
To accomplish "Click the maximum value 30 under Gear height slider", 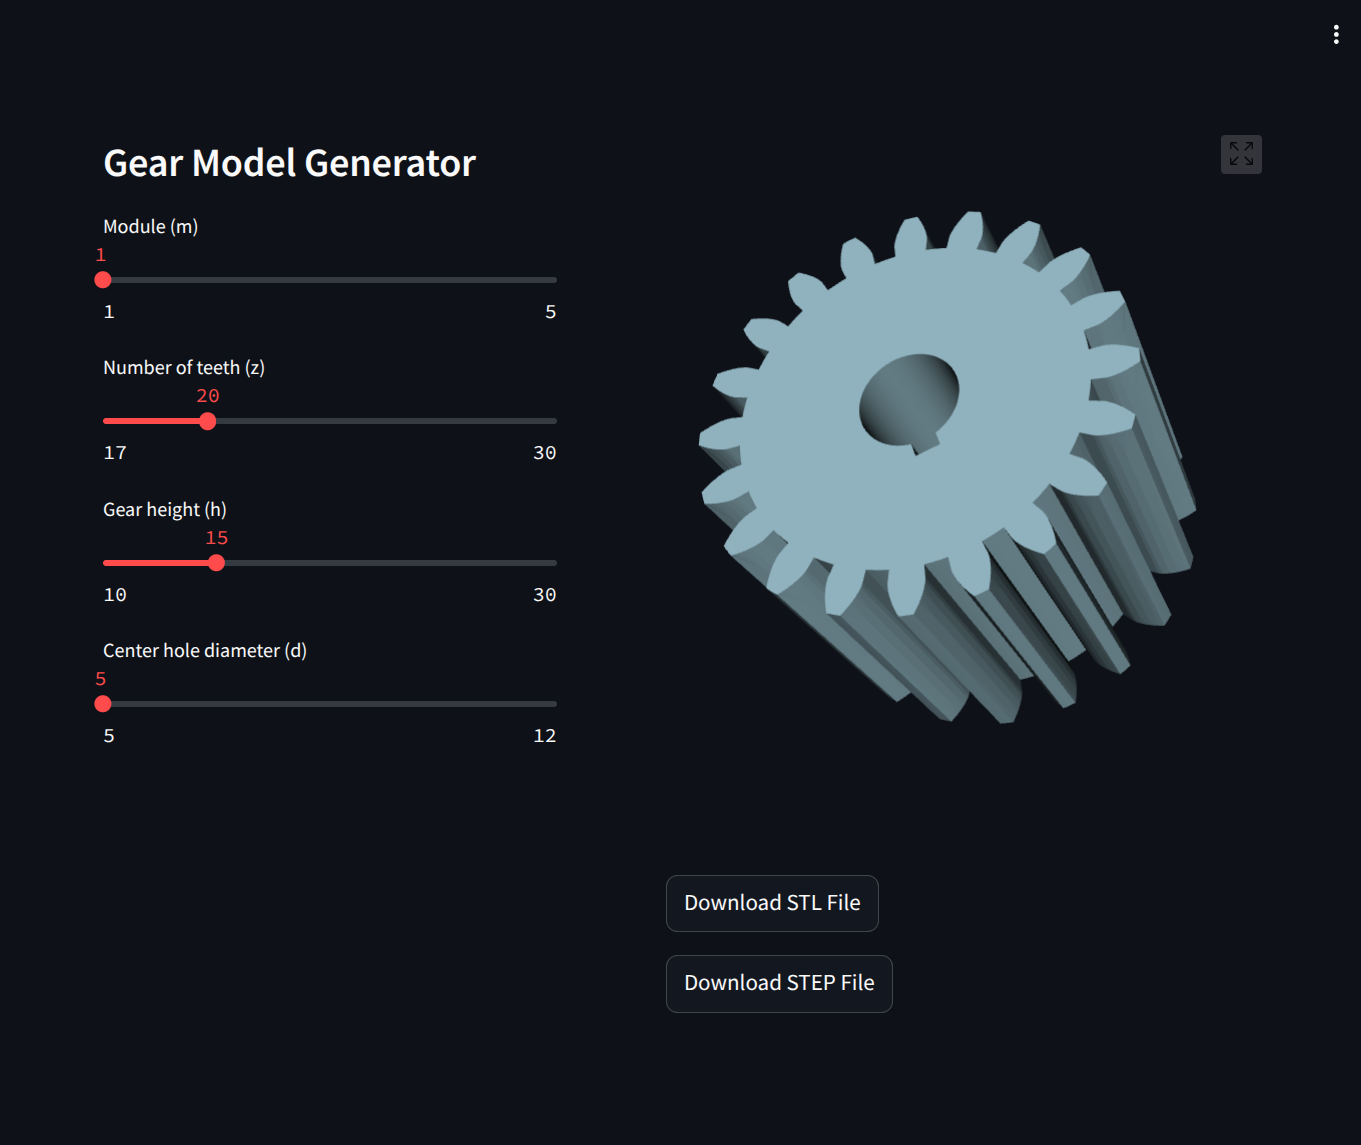I will tap(544, 595).
